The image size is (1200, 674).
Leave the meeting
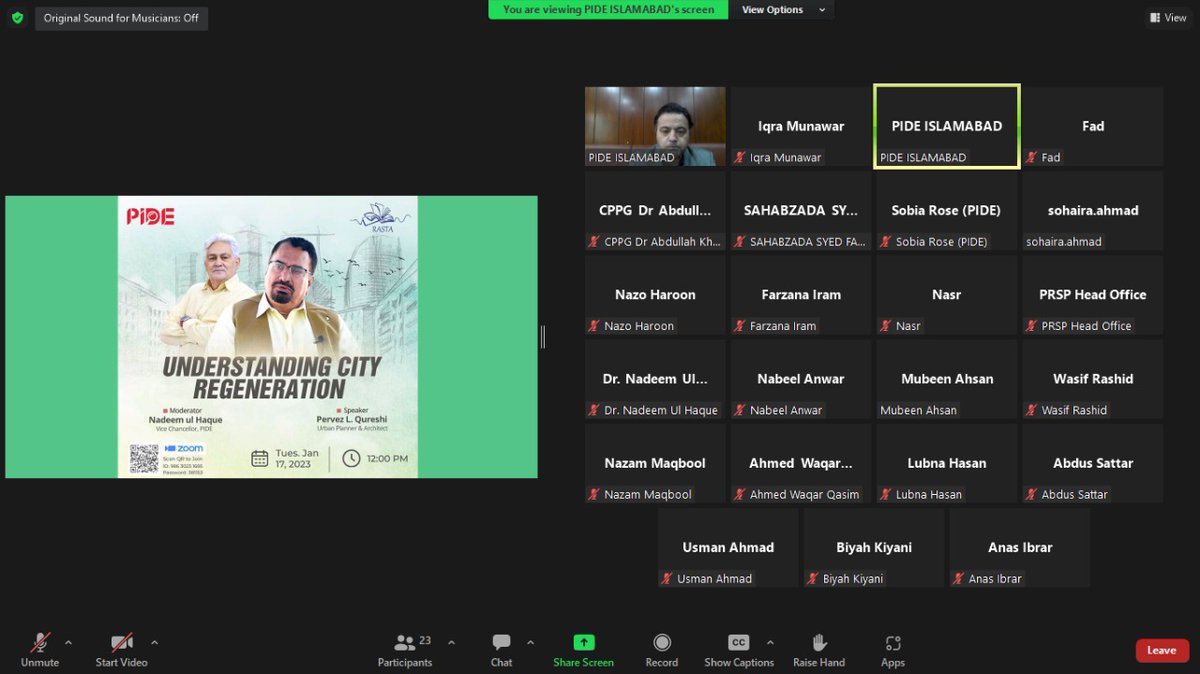tap(1162, 650)
